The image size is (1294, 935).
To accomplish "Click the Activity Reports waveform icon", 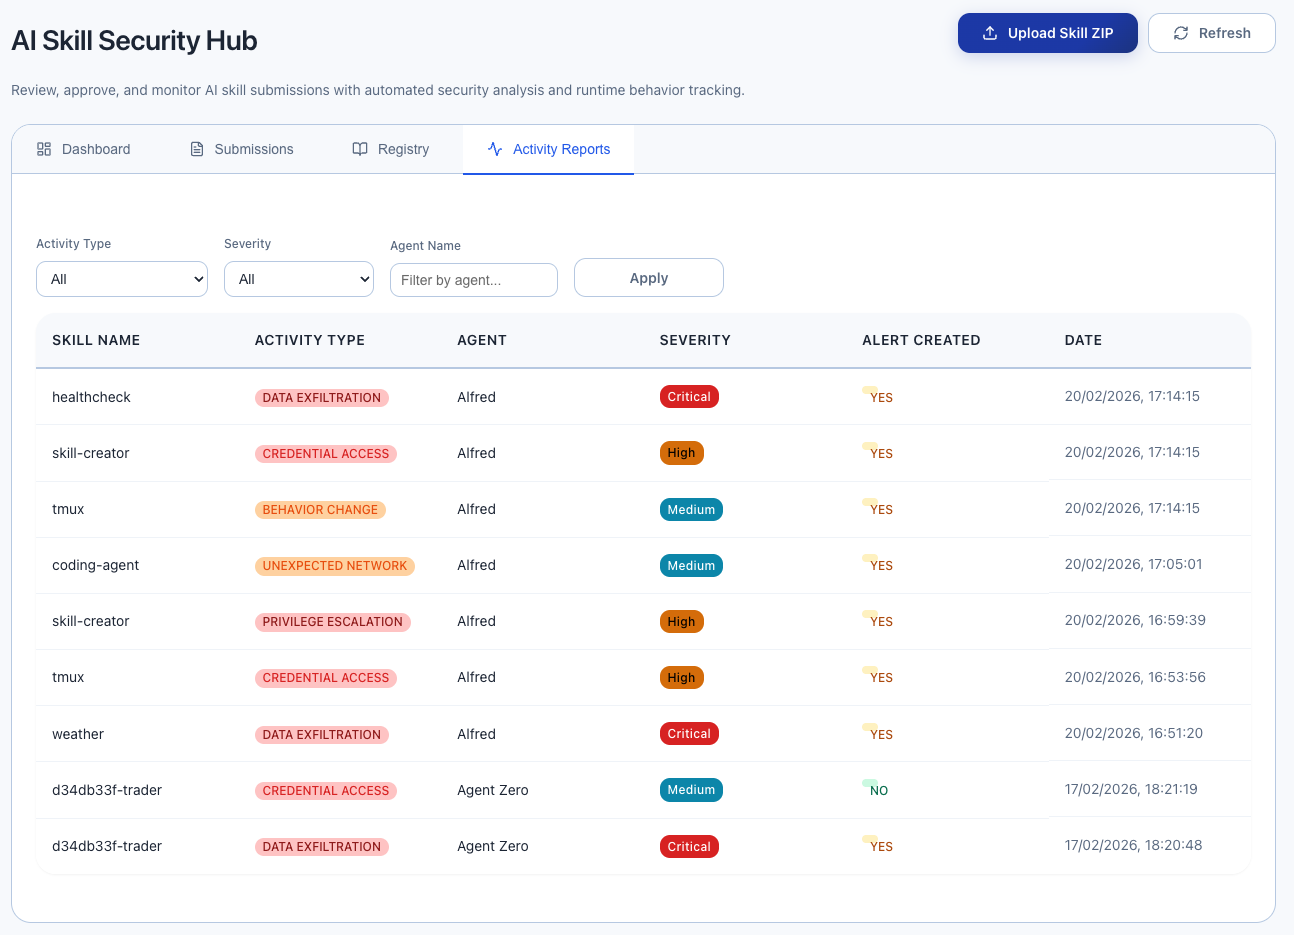I will [494, 148].
